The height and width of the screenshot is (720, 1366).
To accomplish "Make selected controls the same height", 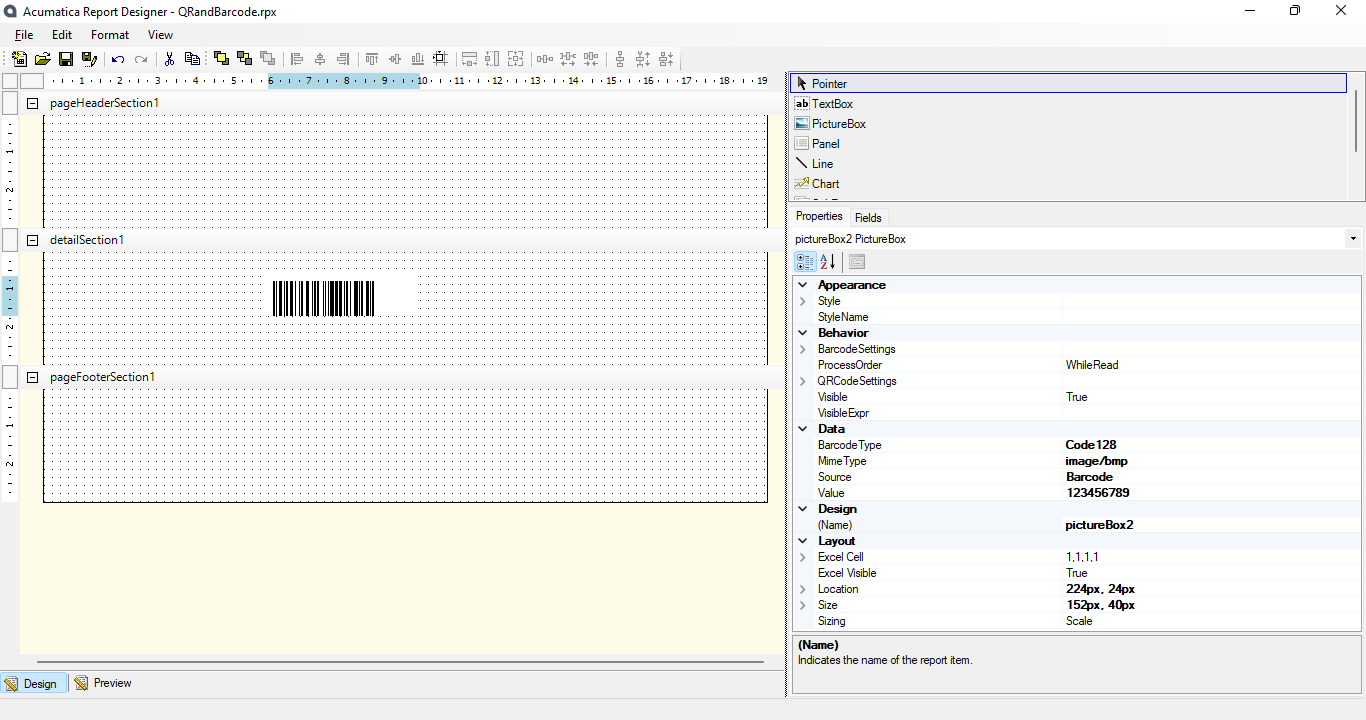I will 492,59.
